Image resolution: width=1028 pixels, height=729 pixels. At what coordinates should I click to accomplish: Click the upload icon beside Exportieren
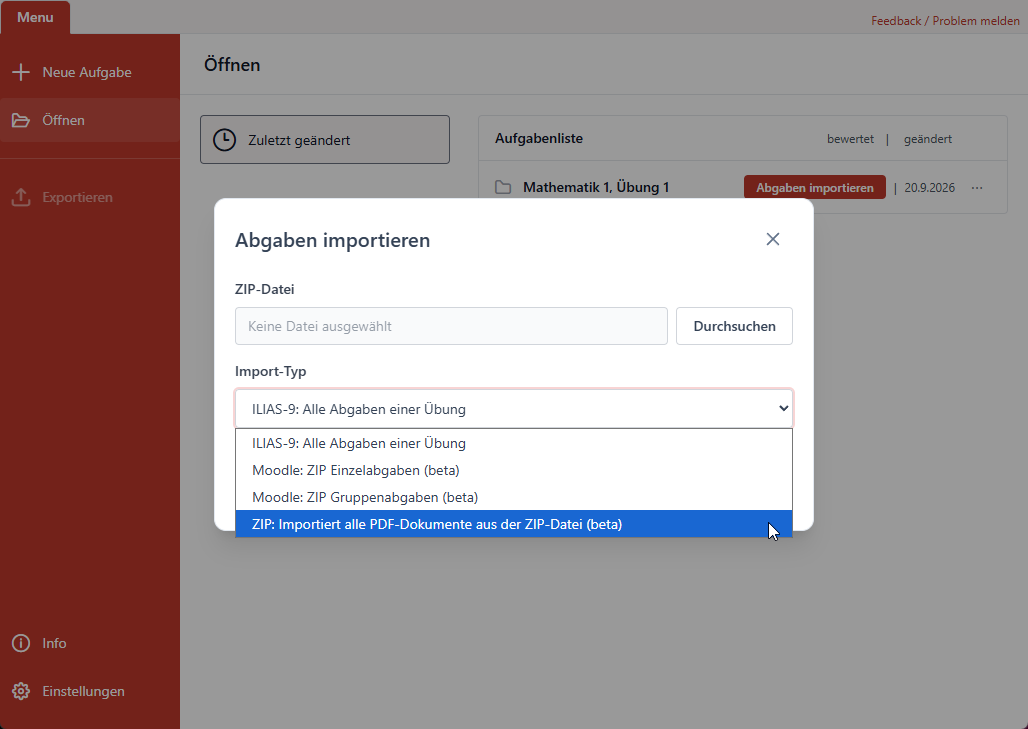pyautogui.click(x=21, y=197)
